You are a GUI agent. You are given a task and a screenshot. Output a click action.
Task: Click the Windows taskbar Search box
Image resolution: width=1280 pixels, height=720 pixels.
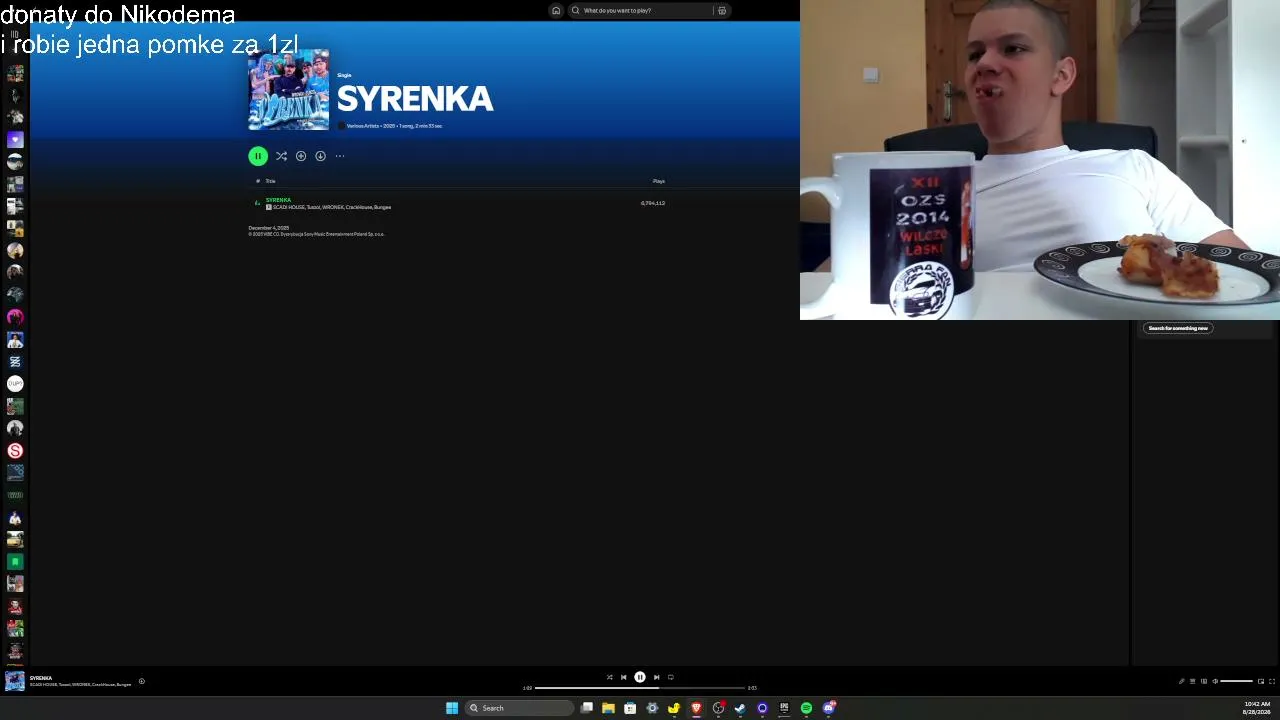(520, 708)
